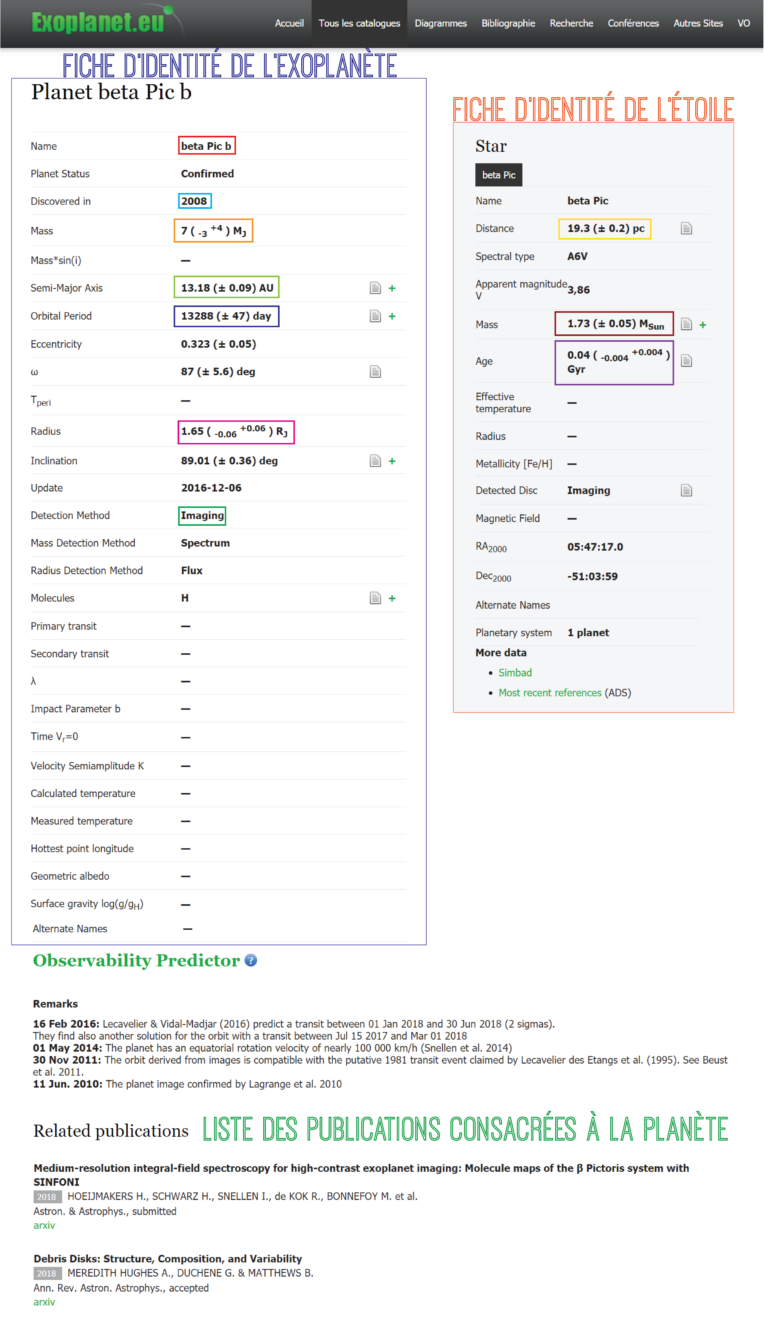Viewport: 768px width, 1324px height.
Task: Click the beta Pic star tab
Action: pos(498,175)
